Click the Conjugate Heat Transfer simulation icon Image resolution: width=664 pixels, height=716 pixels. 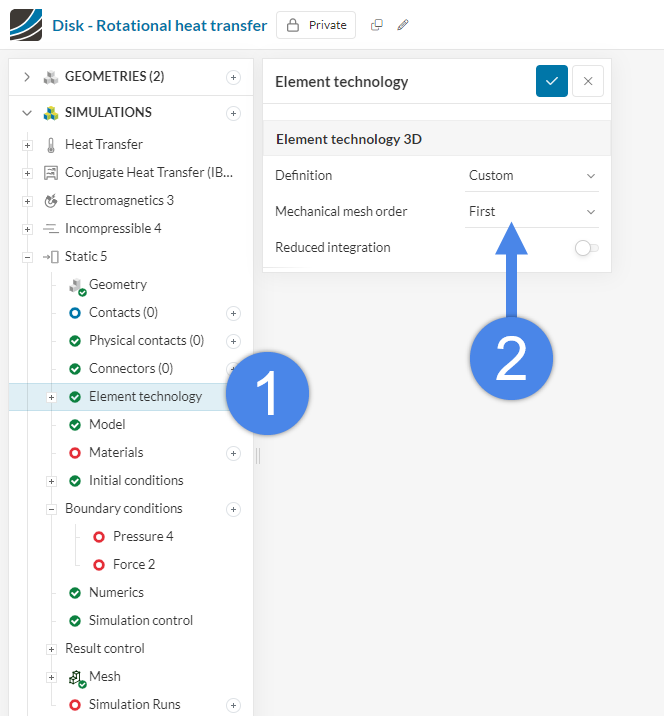pos(51,173)
